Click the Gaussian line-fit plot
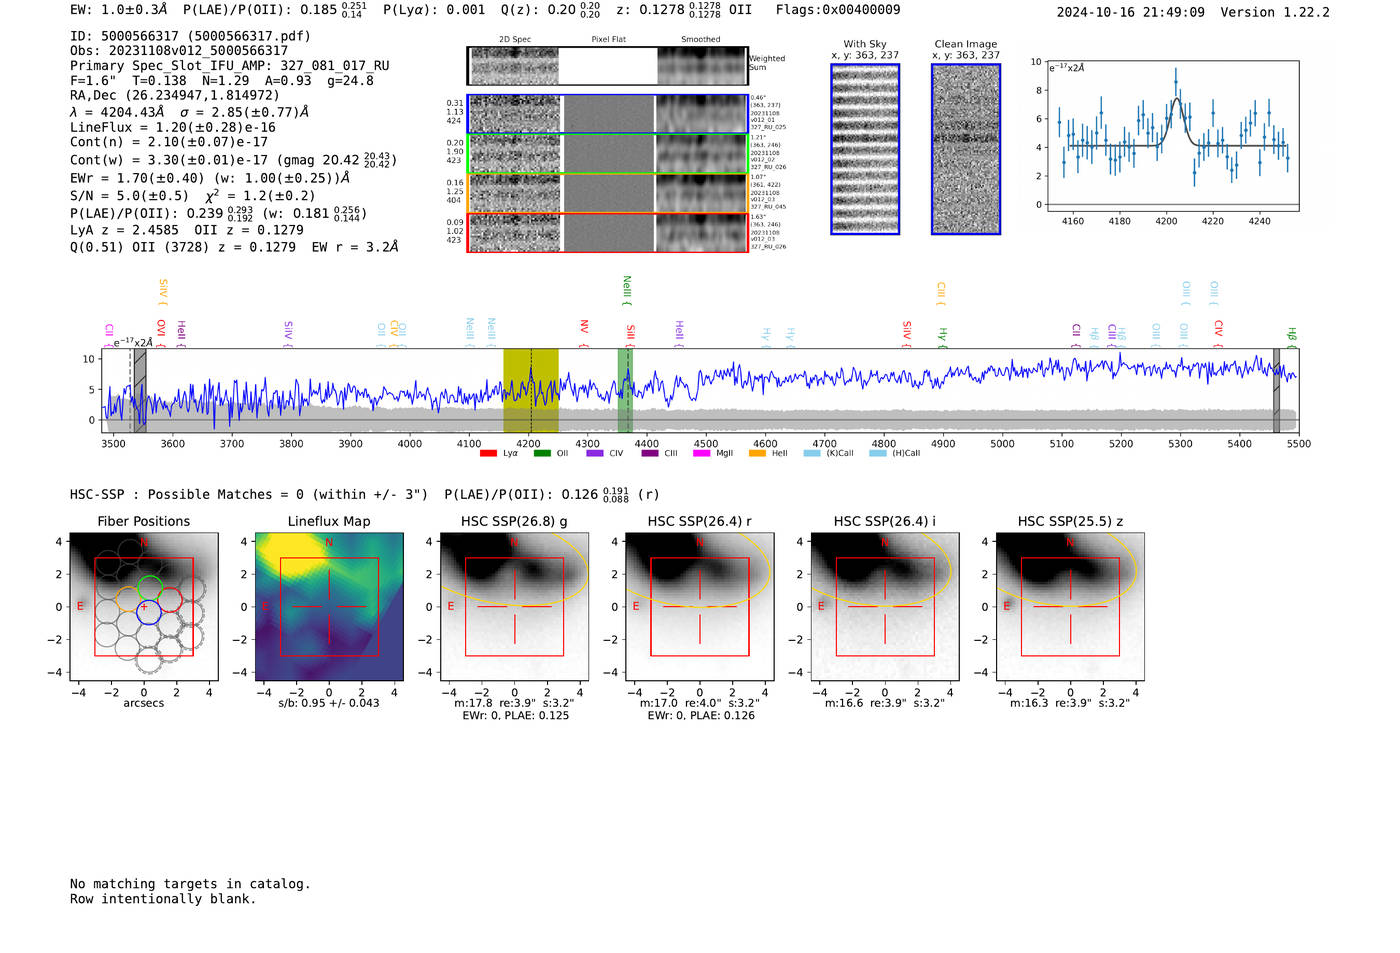 pos(1172,136)
